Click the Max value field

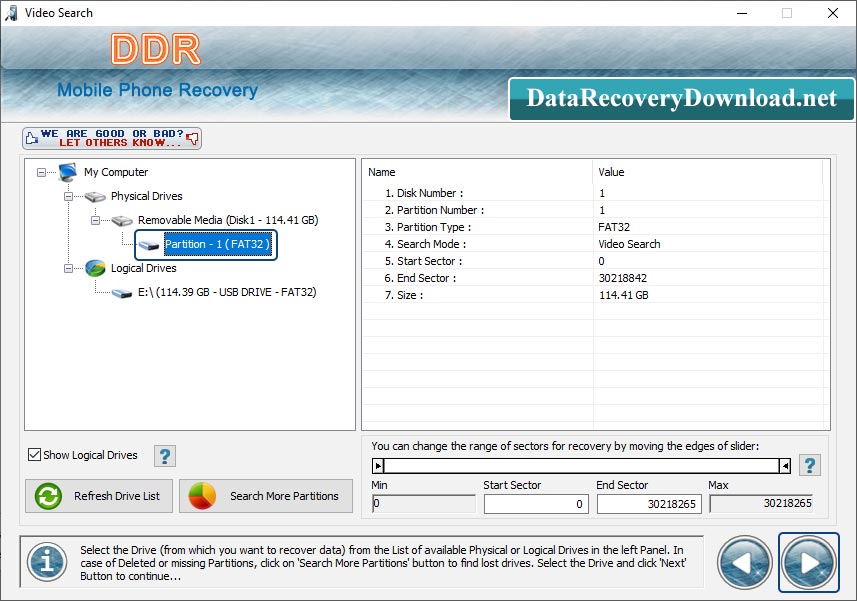pos(761,503)
